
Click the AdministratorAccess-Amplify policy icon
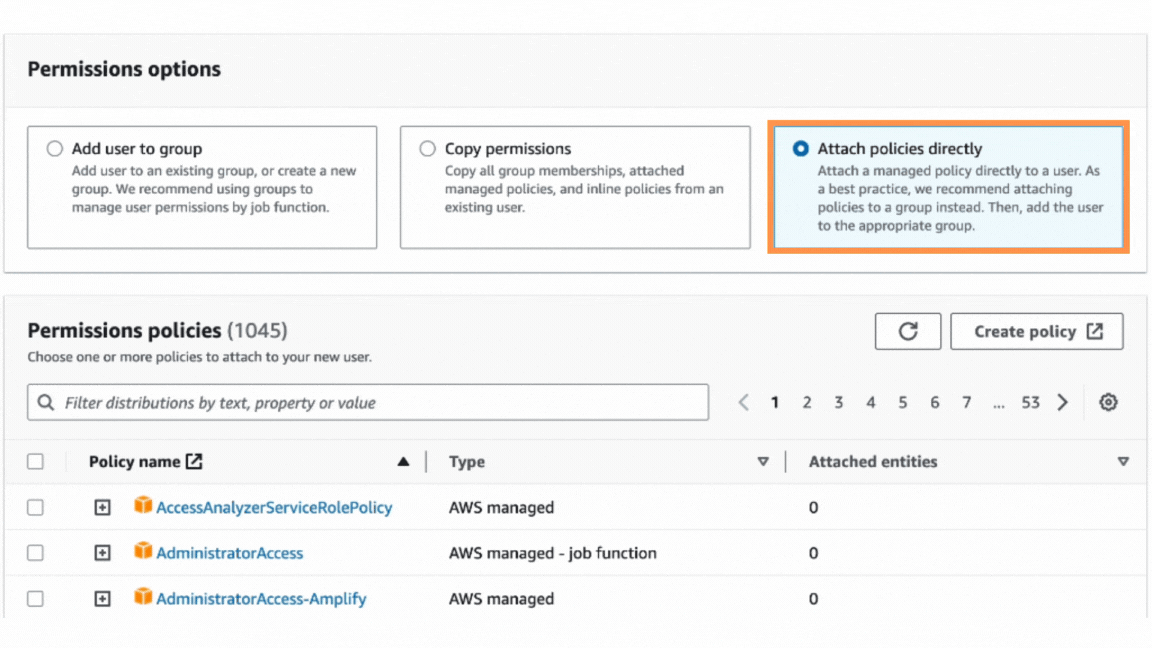(x=143, y=598)
